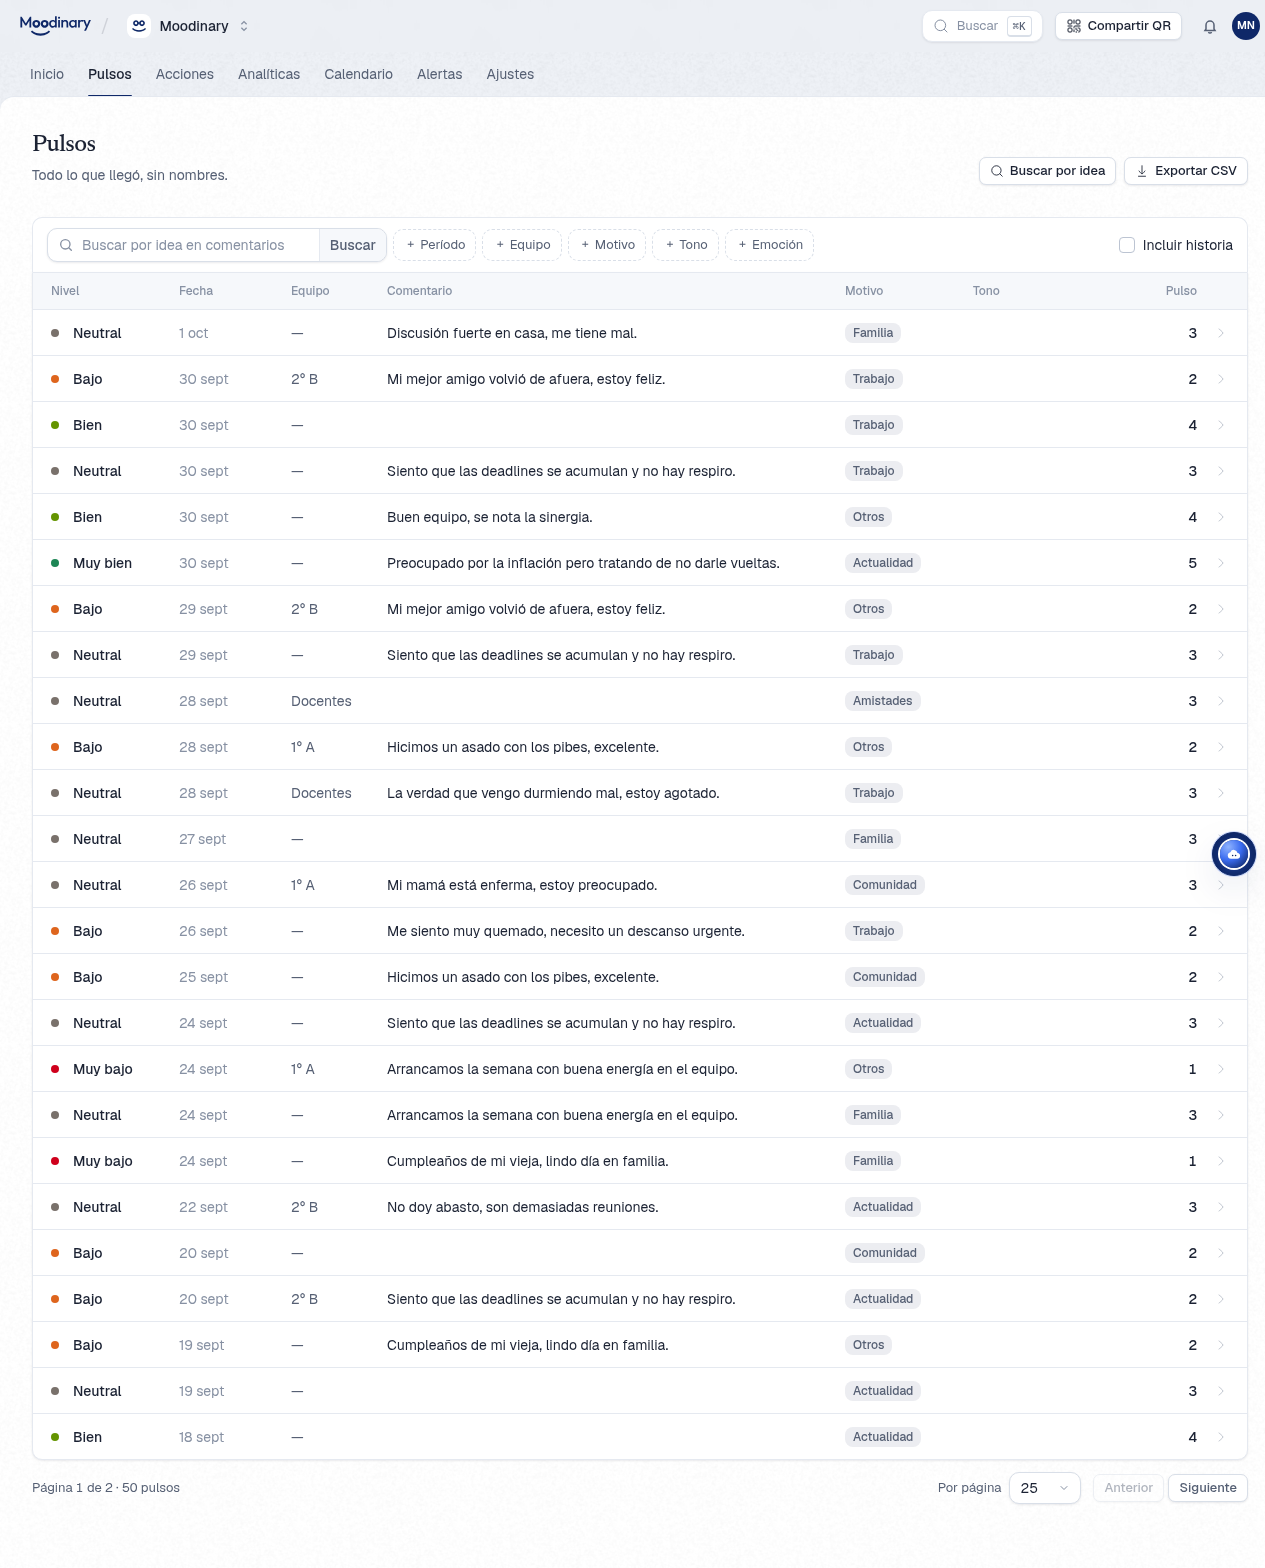Click 'Discusión fuerte en casa, me tiene mal.'
Image resolution: width=1265 pixels, height=1568 pixels.
tap(512, 333)
